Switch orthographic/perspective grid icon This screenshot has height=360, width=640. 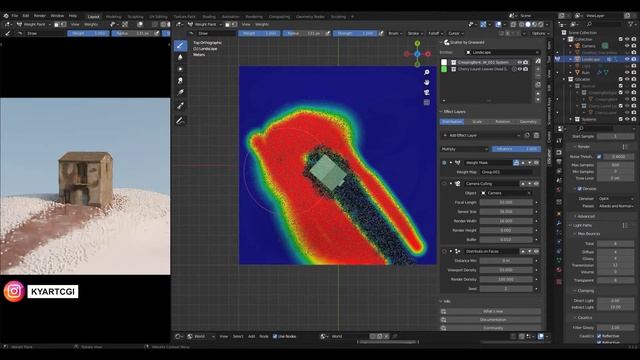pyautogui.click(x=427, y=102)
